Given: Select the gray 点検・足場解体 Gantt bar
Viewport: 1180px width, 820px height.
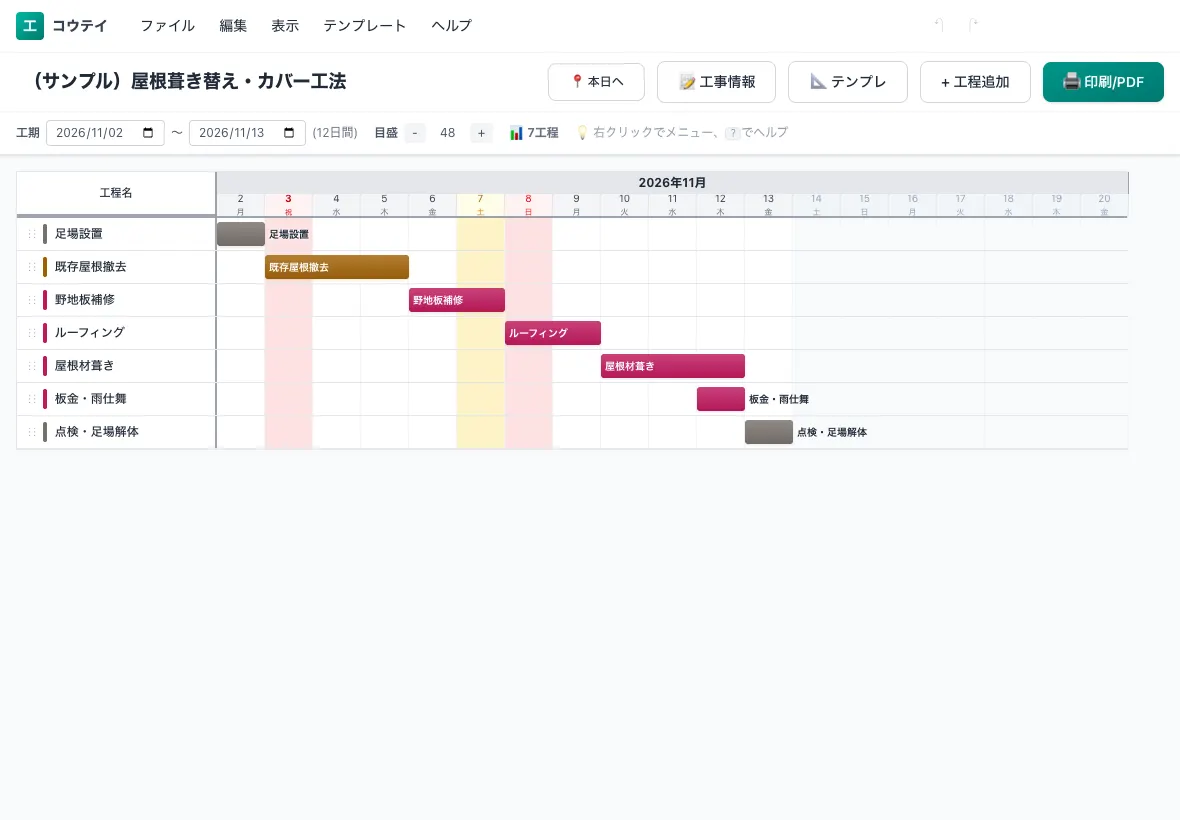Looking at the screenshot, I should pos(768,432).
